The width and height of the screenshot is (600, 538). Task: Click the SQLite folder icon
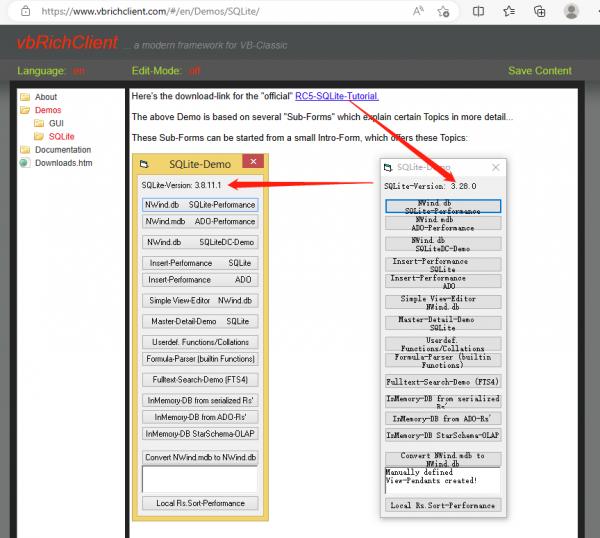point(39,136)
